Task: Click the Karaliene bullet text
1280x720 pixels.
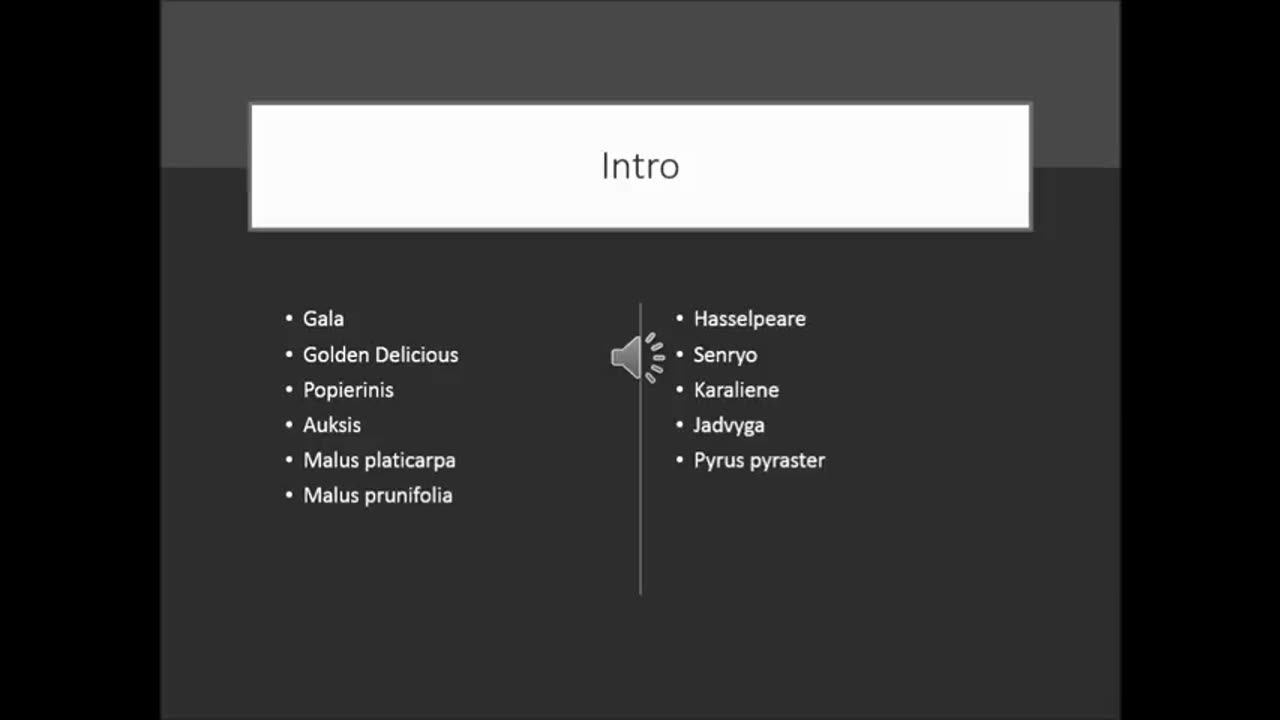Action: coord(736,390)
